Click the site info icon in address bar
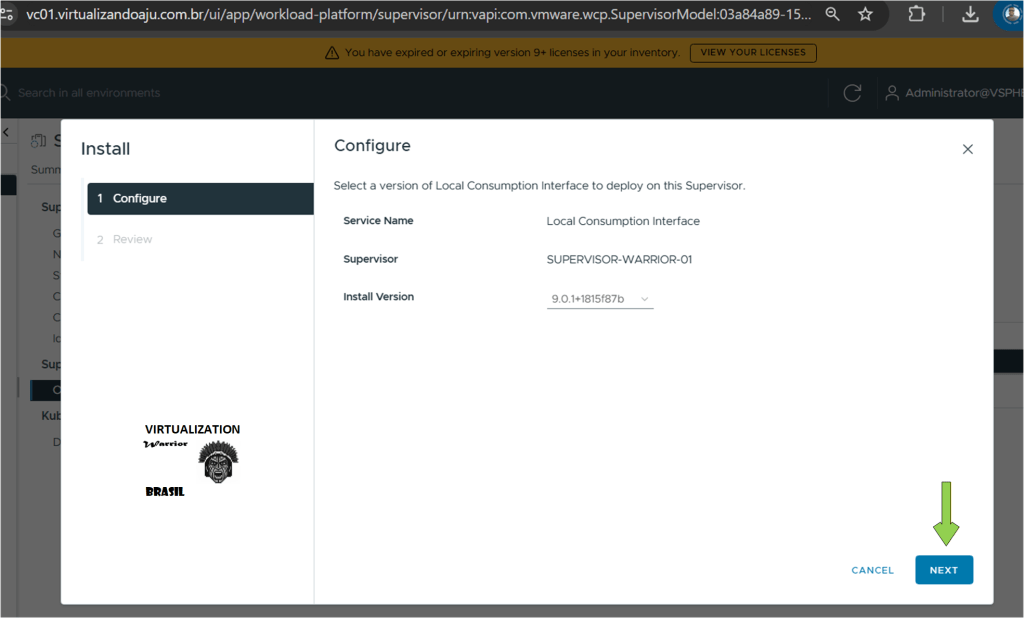 point(8,14)
